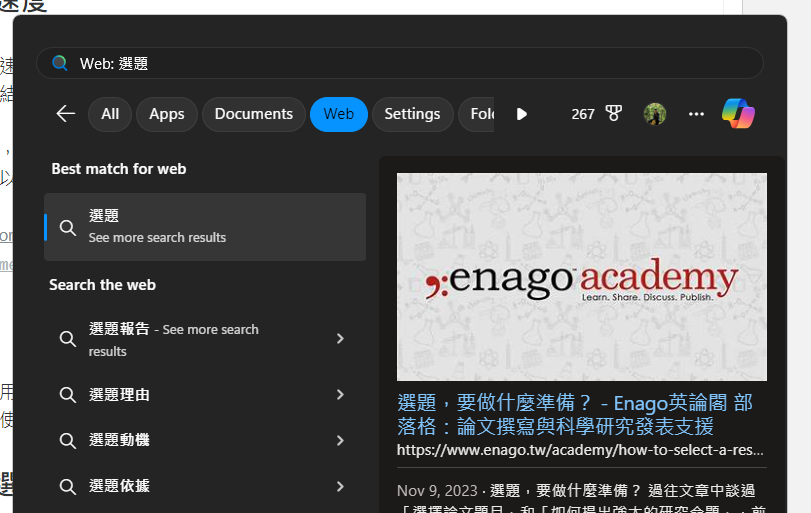Image resolution: width=811 pixels, height=513 pixels.
Task: Click the Search the web heading
Action: coord(102,285)
